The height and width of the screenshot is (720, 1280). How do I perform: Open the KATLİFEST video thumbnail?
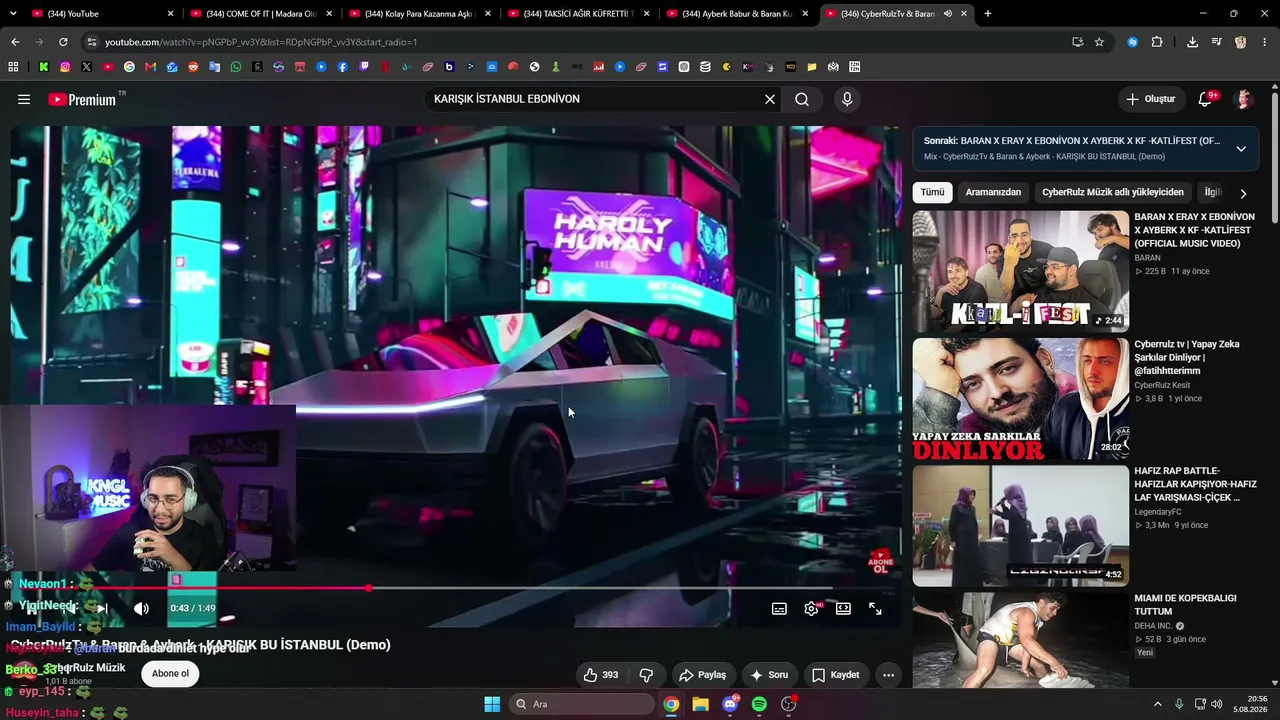point(1020,271)
